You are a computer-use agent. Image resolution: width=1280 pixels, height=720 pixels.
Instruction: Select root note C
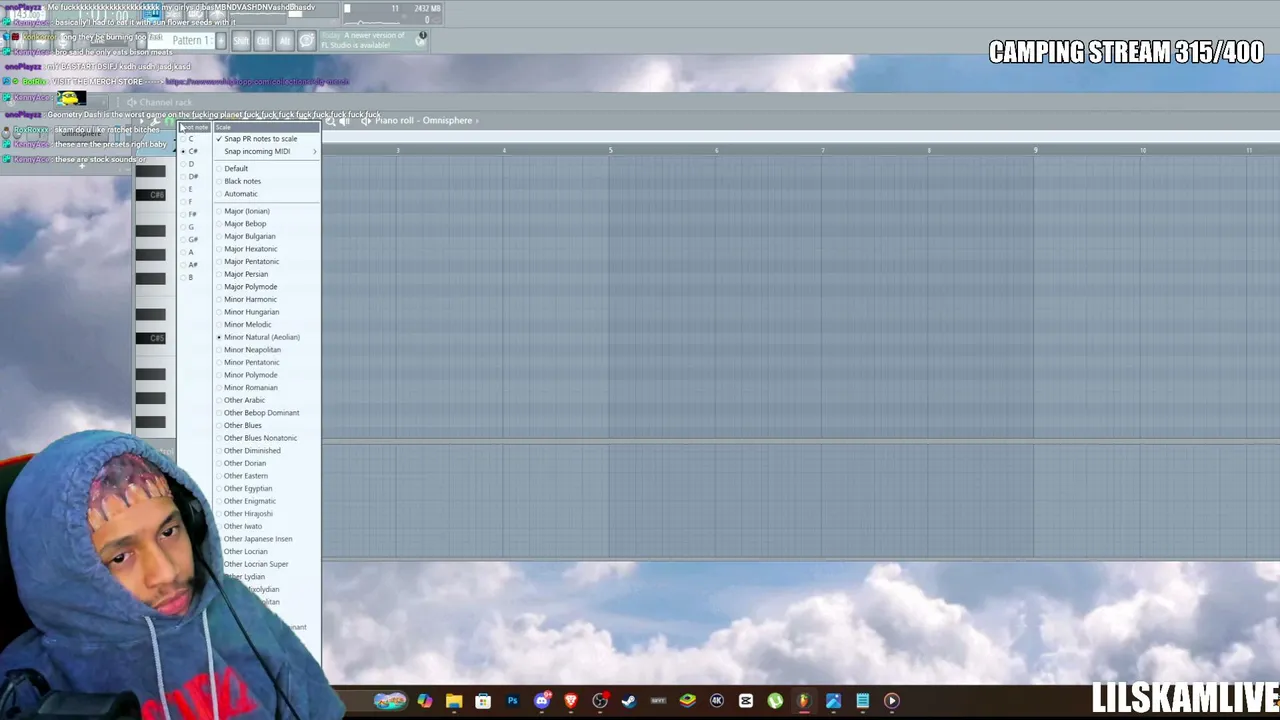click(x=195, y=139)
